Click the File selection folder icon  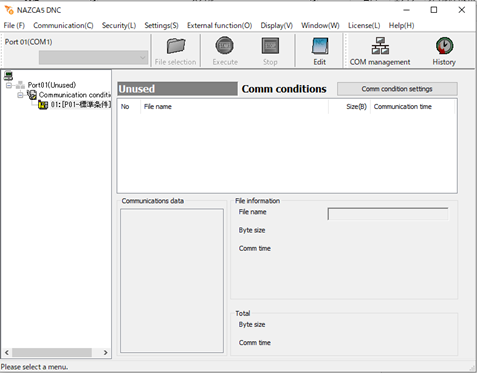(176, 46)
